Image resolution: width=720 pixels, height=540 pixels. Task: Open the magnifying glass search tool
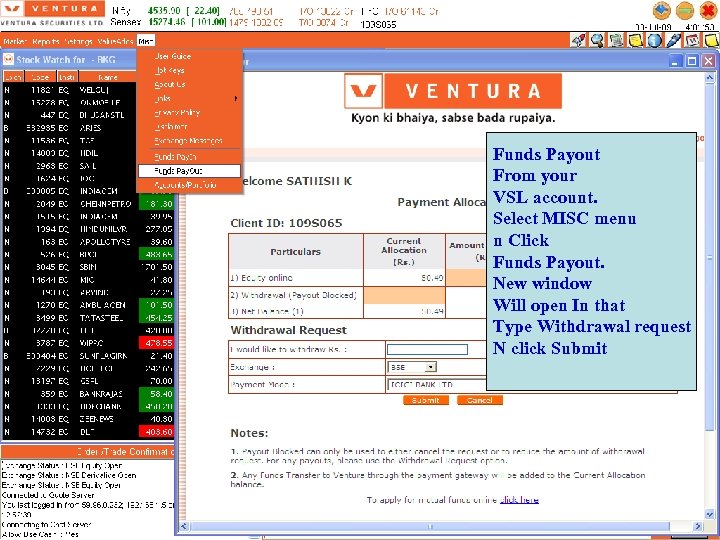tap(597, 40)
